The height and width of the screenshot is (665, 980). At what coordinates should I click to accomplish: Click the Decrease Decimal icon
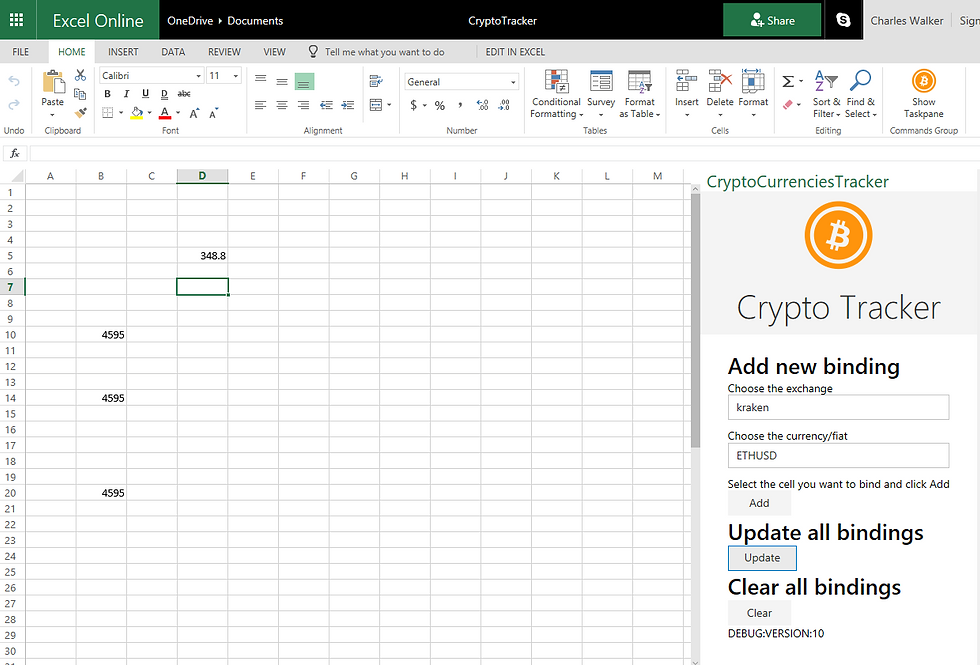(504, 105)
